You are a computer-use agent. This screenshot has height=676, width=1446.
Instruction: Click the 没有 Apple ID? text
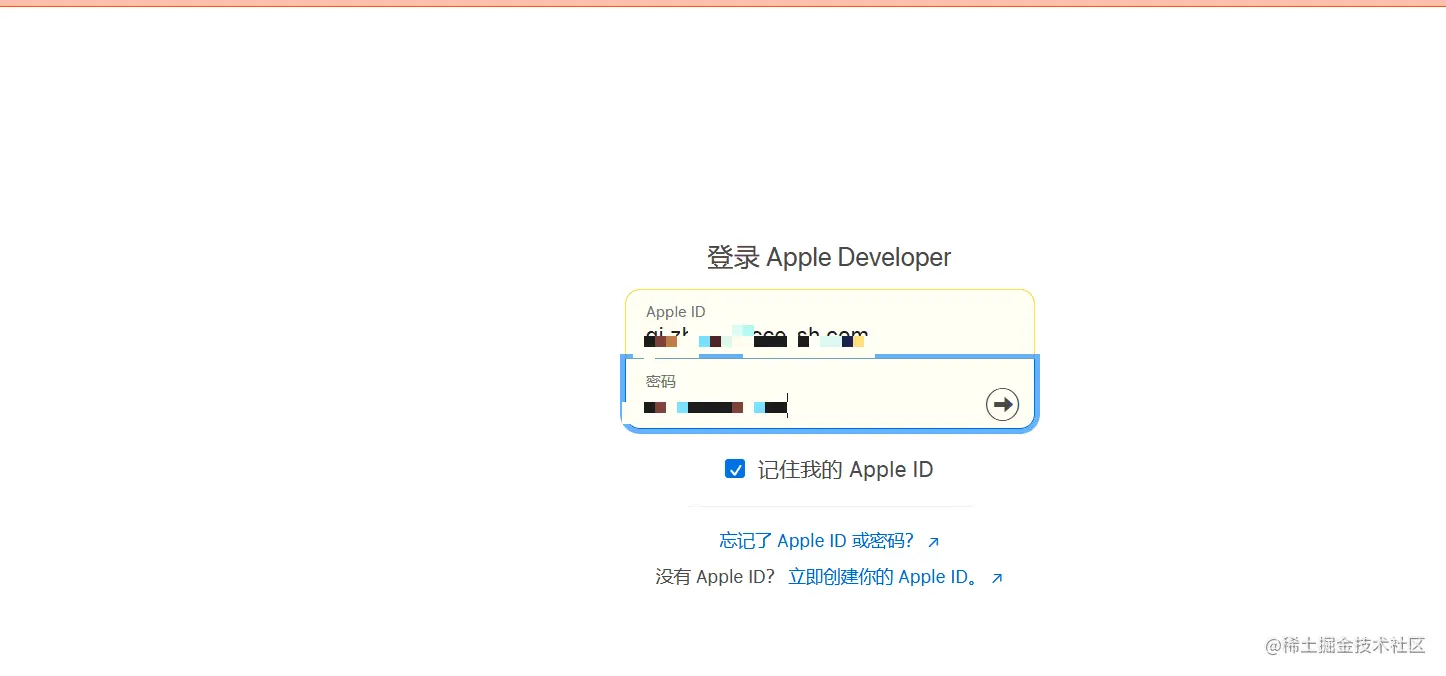coord(715,577)
